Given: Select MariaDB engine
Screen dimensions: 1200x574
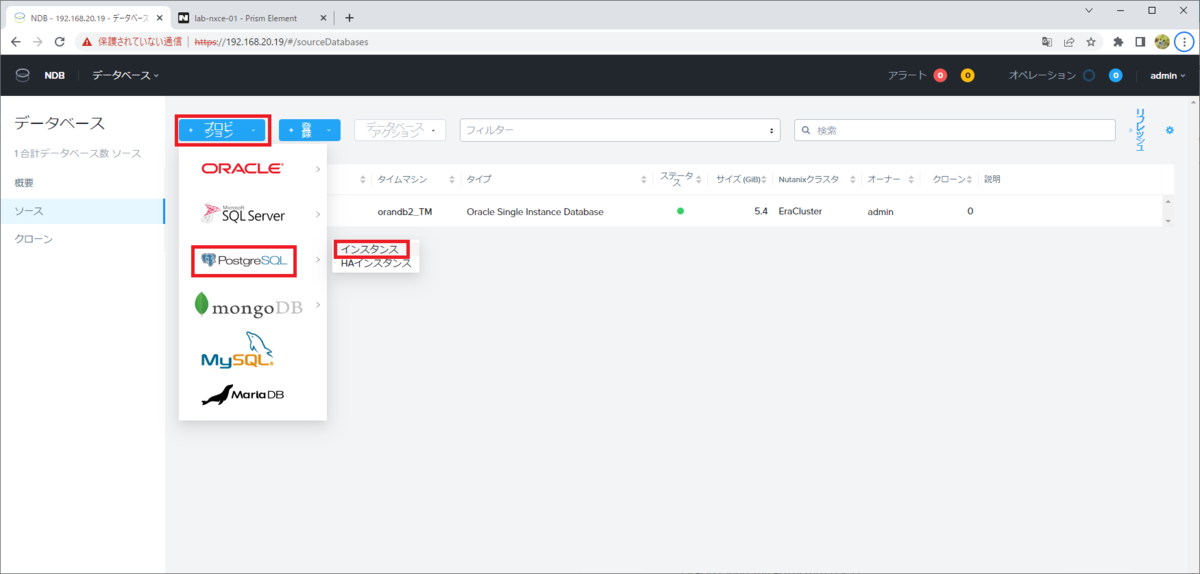Looking at the screenshot, I should [243, 394].
